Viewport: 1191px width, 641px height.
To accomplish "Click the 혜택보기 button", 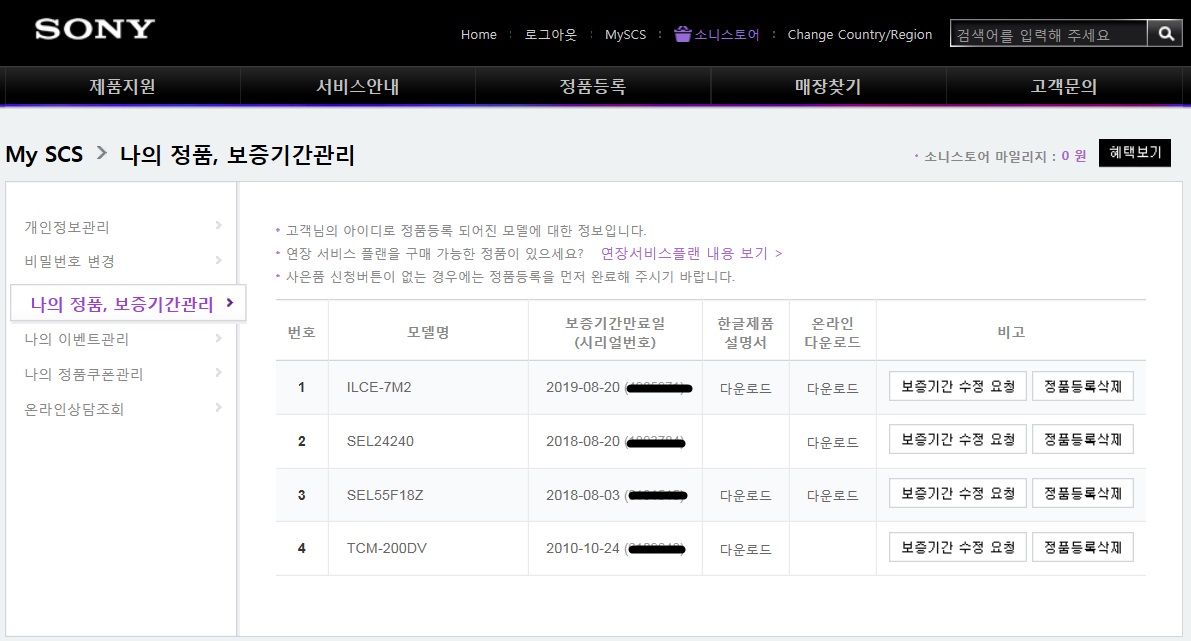I will [1134, 153].
